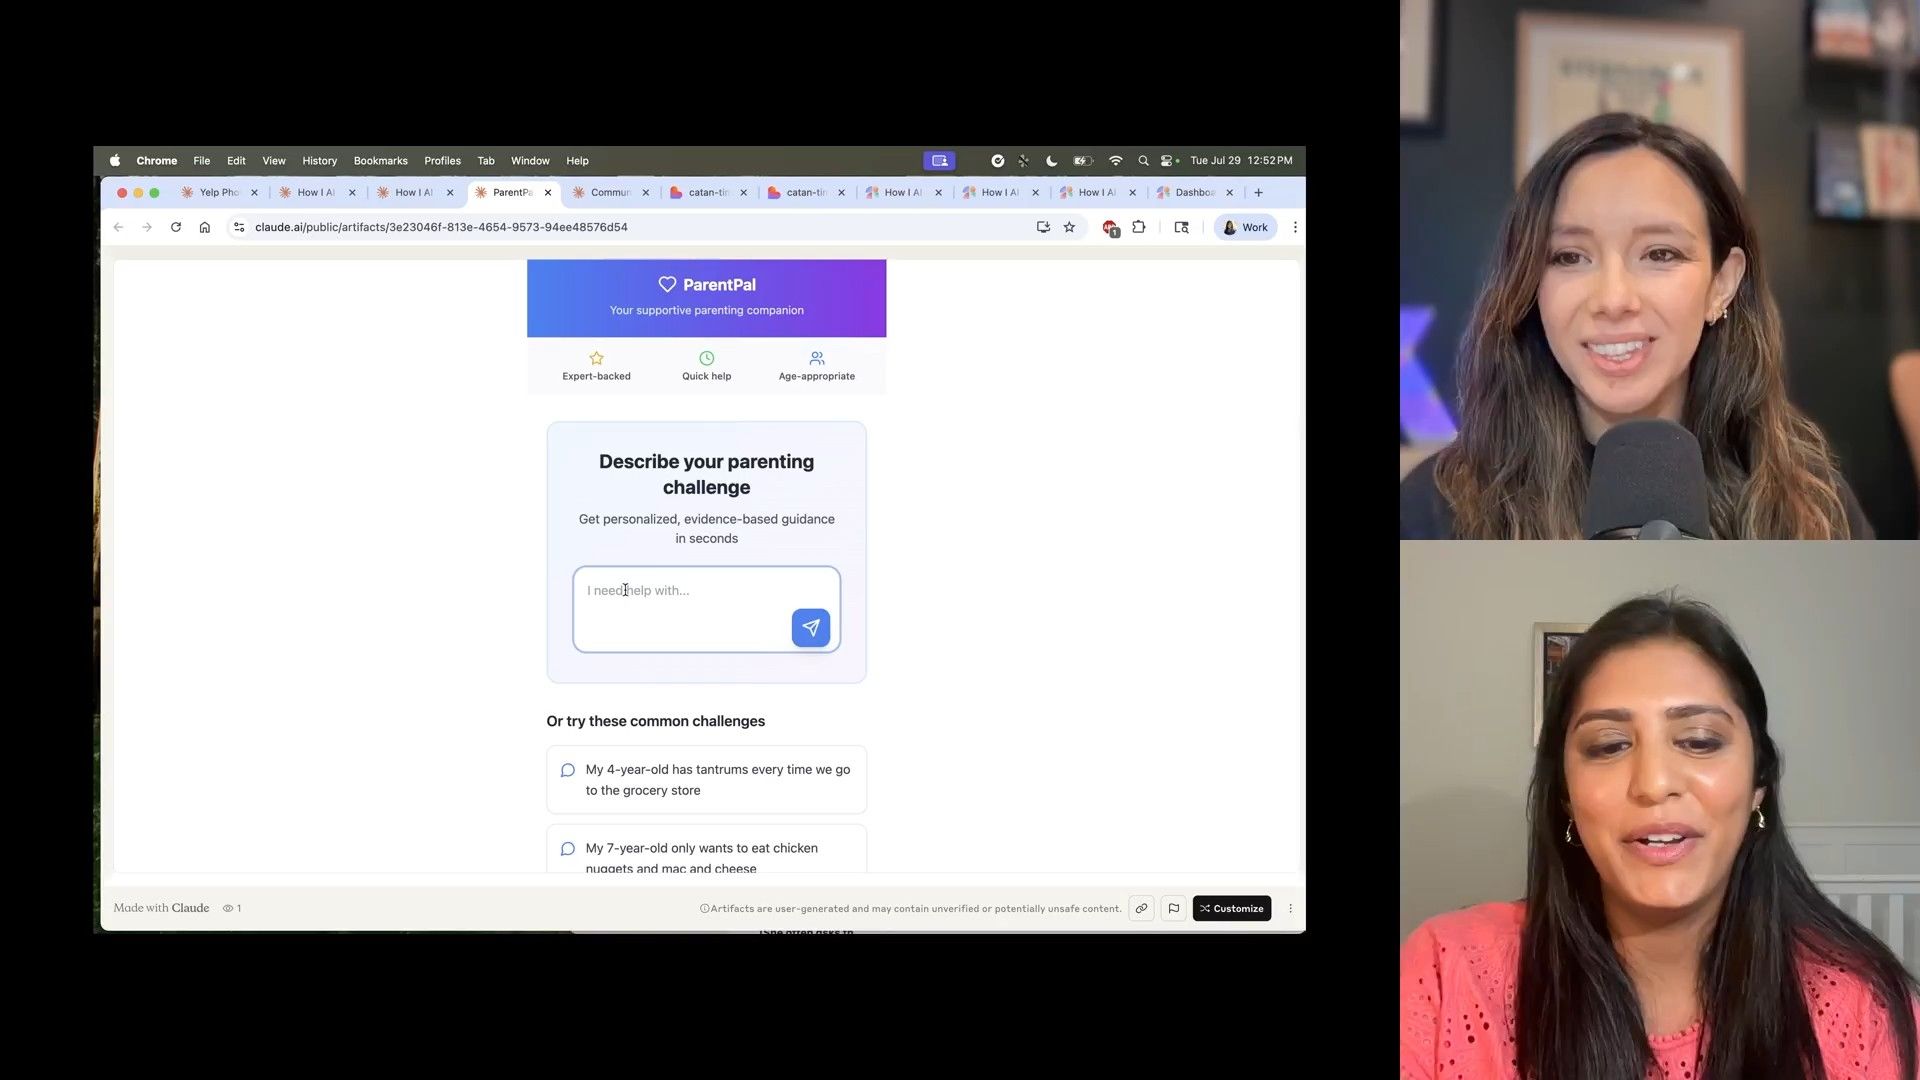Viewport: 1920px width, 1080px height.
Task: Close the ParentPal tab
Action: tap(548, 192)
